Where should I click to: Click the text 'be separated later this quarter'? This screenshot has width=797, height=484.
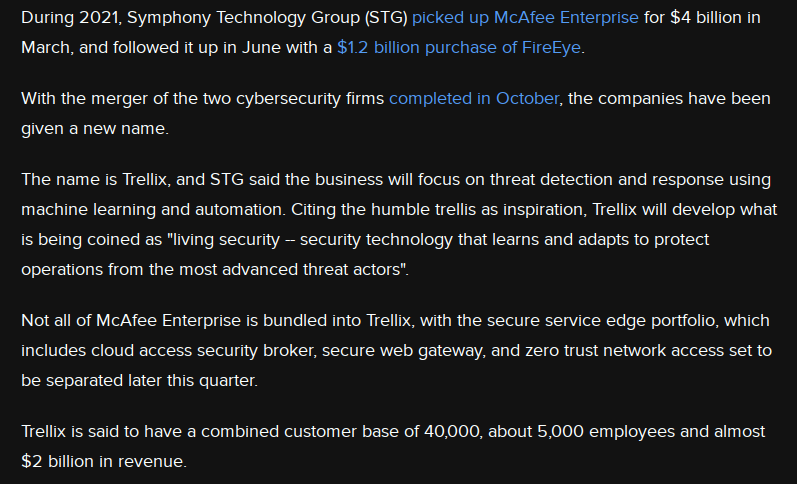click(x=138, y=381)
